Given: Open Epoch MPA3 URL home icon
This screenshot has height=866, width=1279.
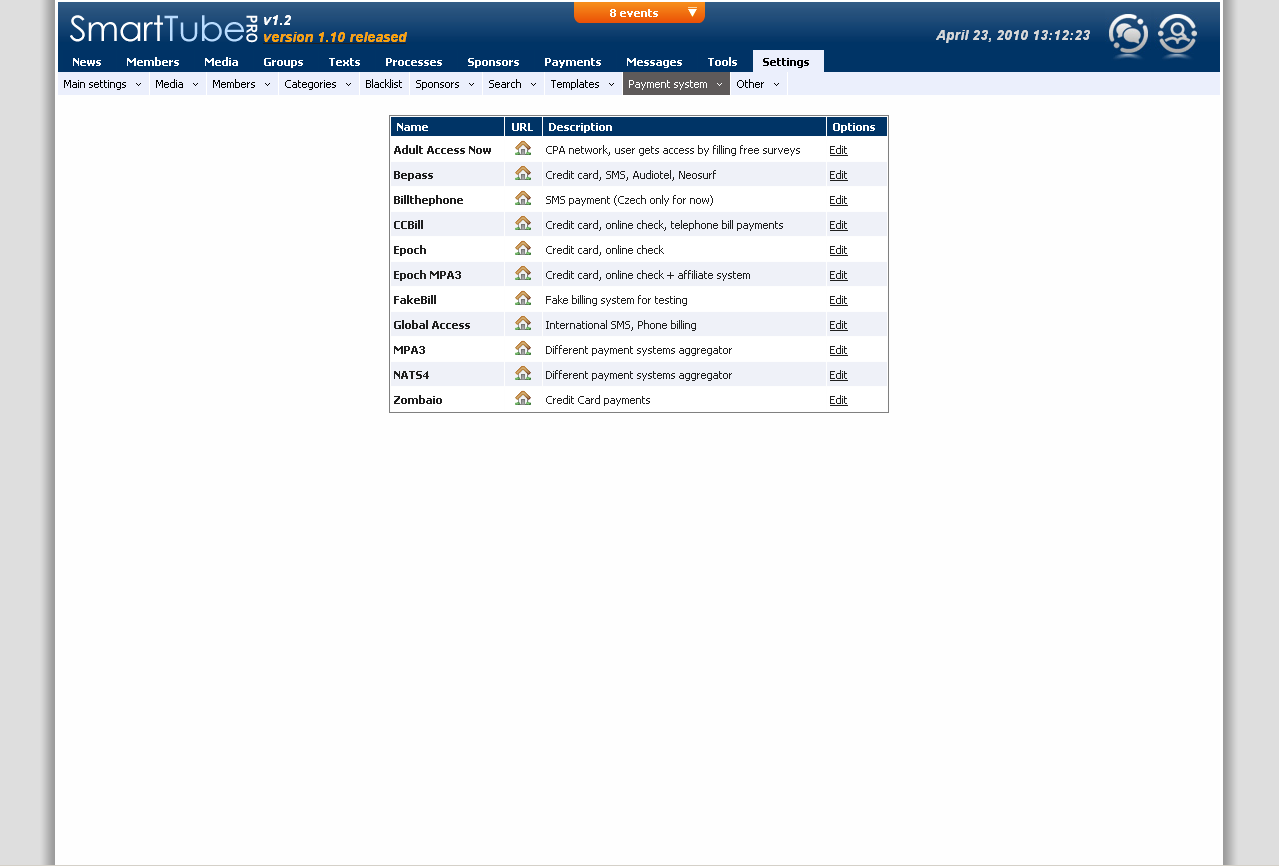Looking at the screenshot, I should pos(523,273).
